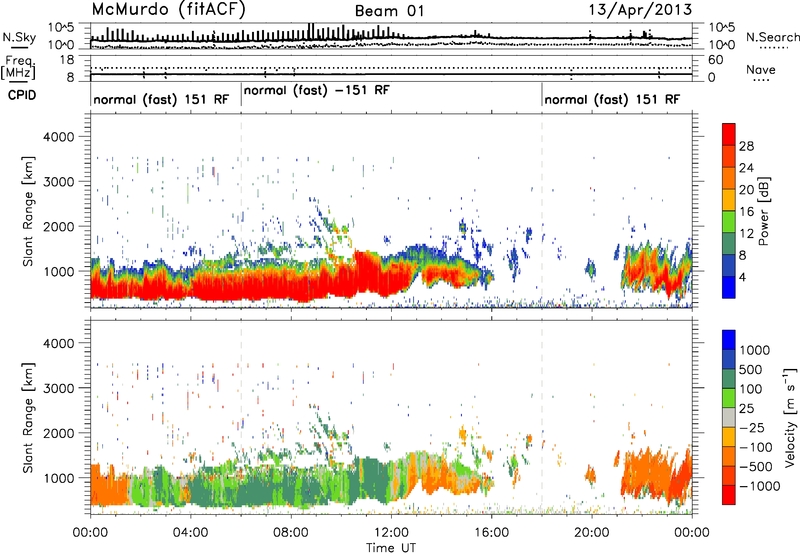Click the 'Time UT' axis label
The height and width of the screenshot is (554, 800).
click(x=391, y=548)
